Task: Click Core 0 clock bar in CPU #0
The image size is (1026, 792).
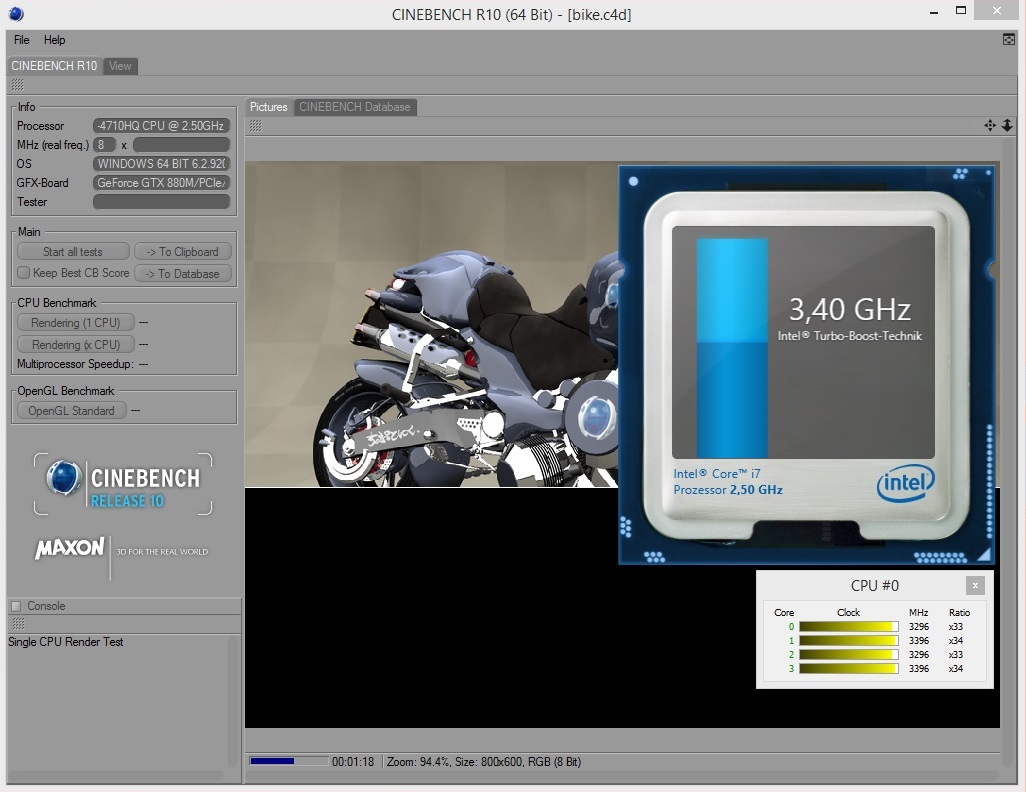Action: (849, 626)
